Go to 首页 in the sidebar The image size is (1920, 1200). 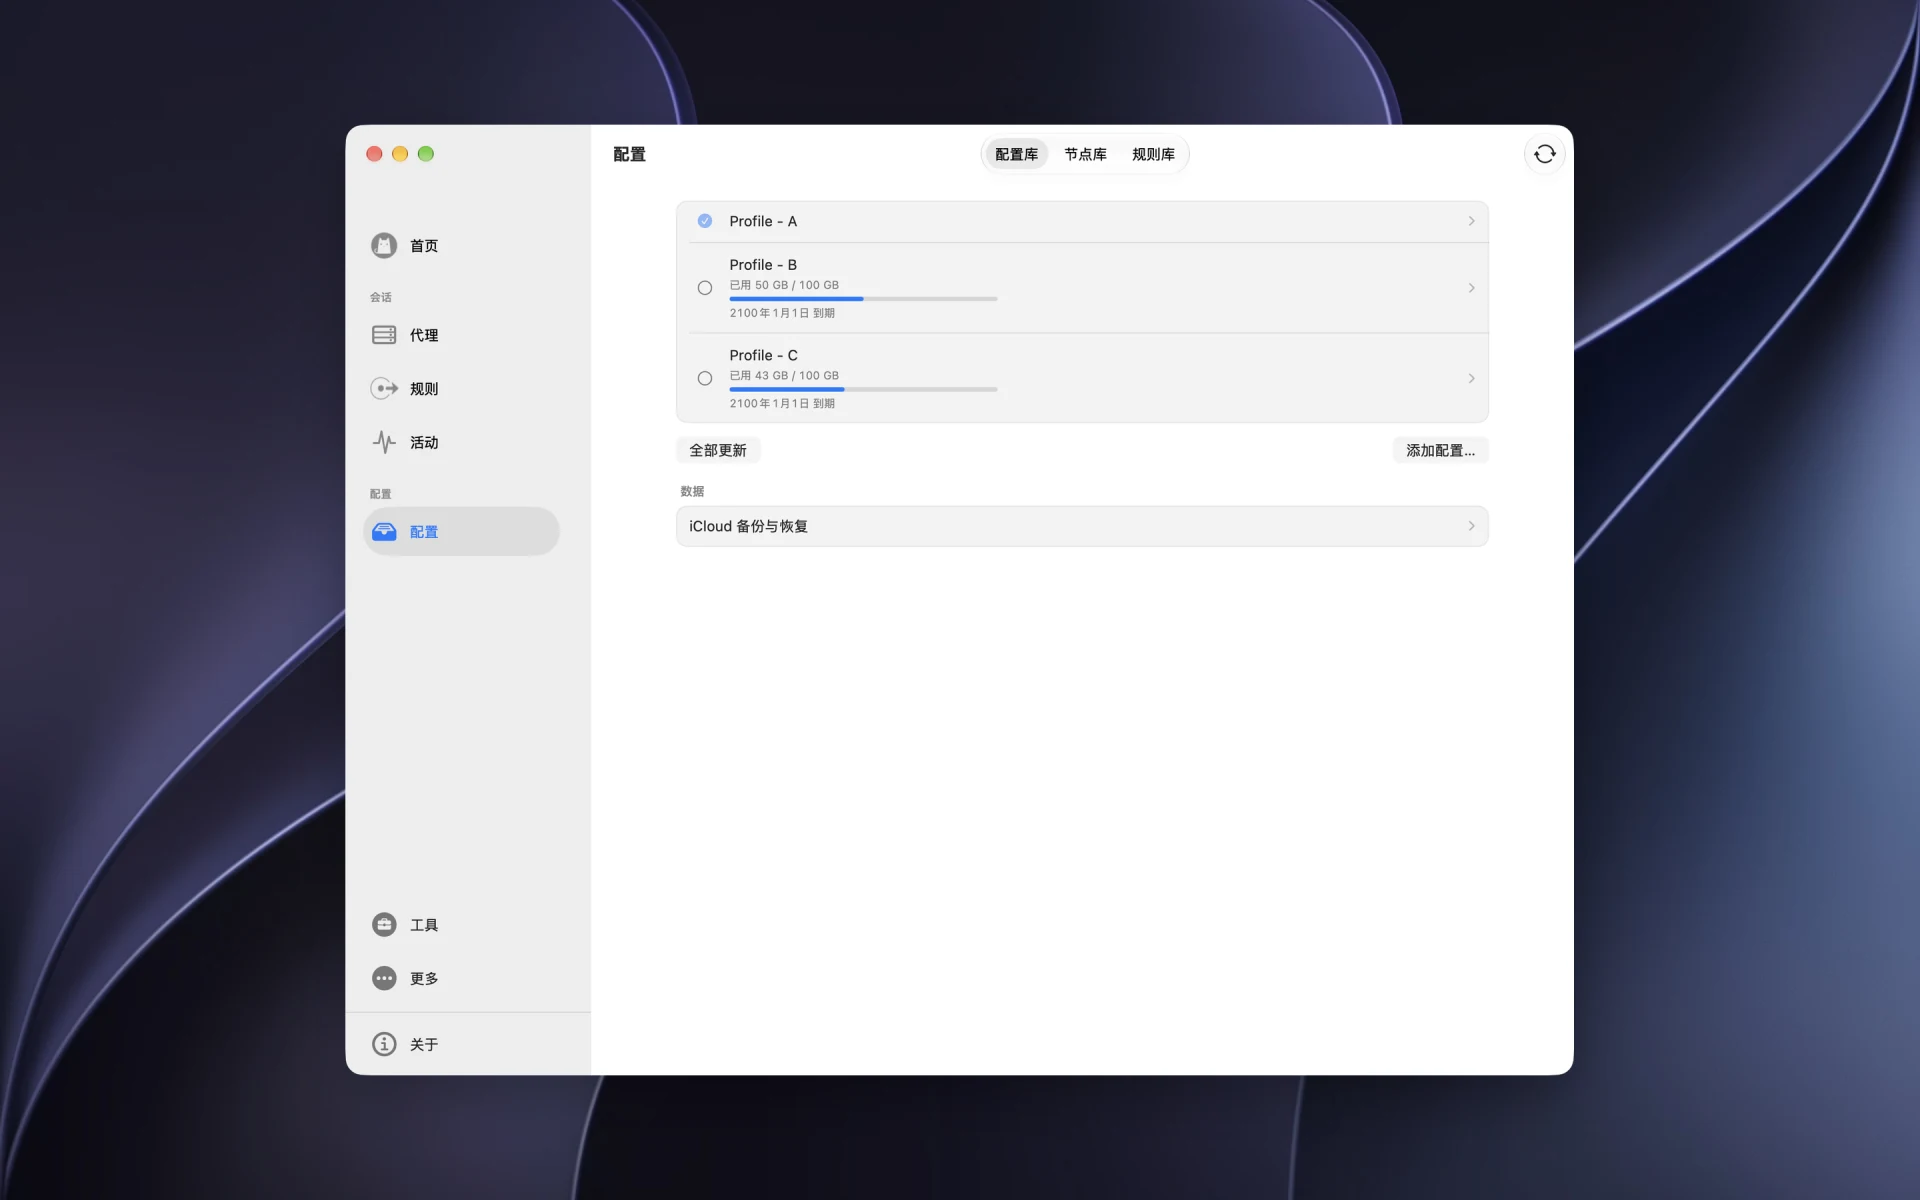(461, 245)
